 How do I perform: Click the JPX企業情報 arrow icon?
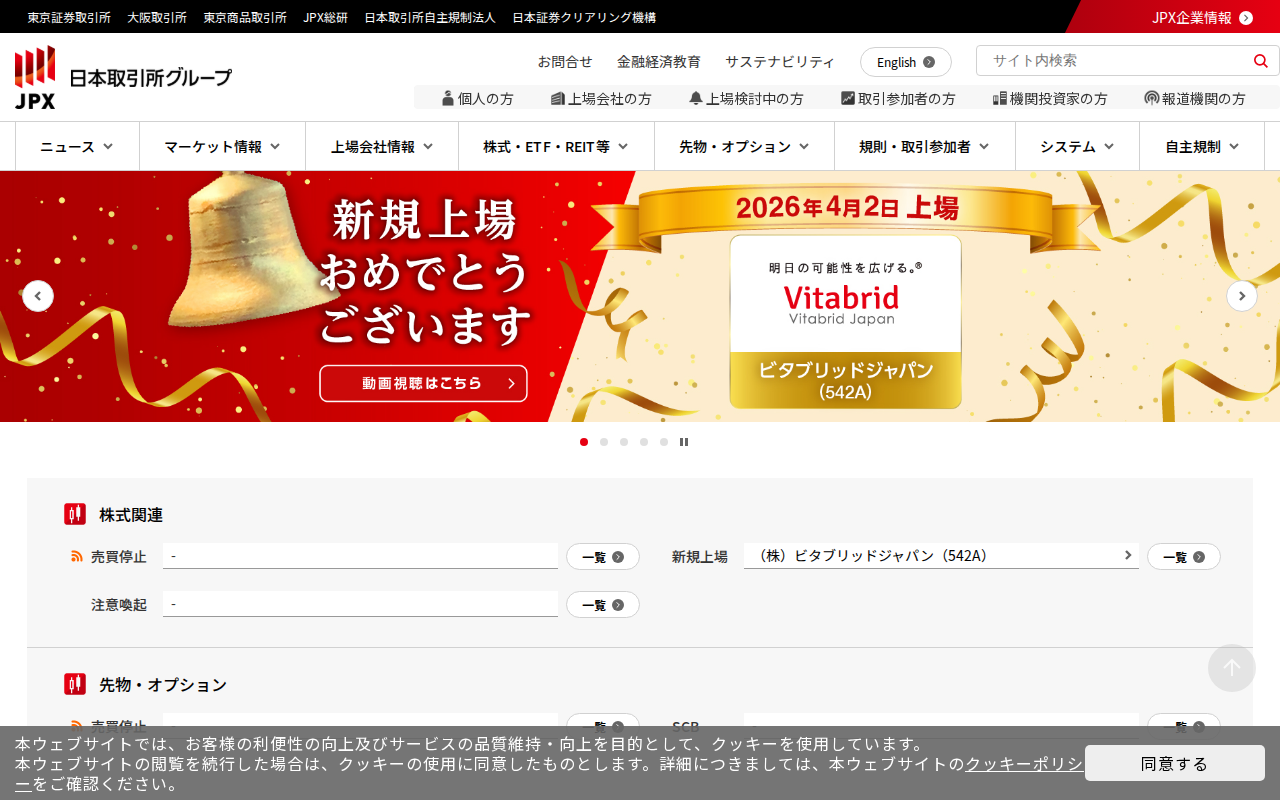(x=1246, y=17)
